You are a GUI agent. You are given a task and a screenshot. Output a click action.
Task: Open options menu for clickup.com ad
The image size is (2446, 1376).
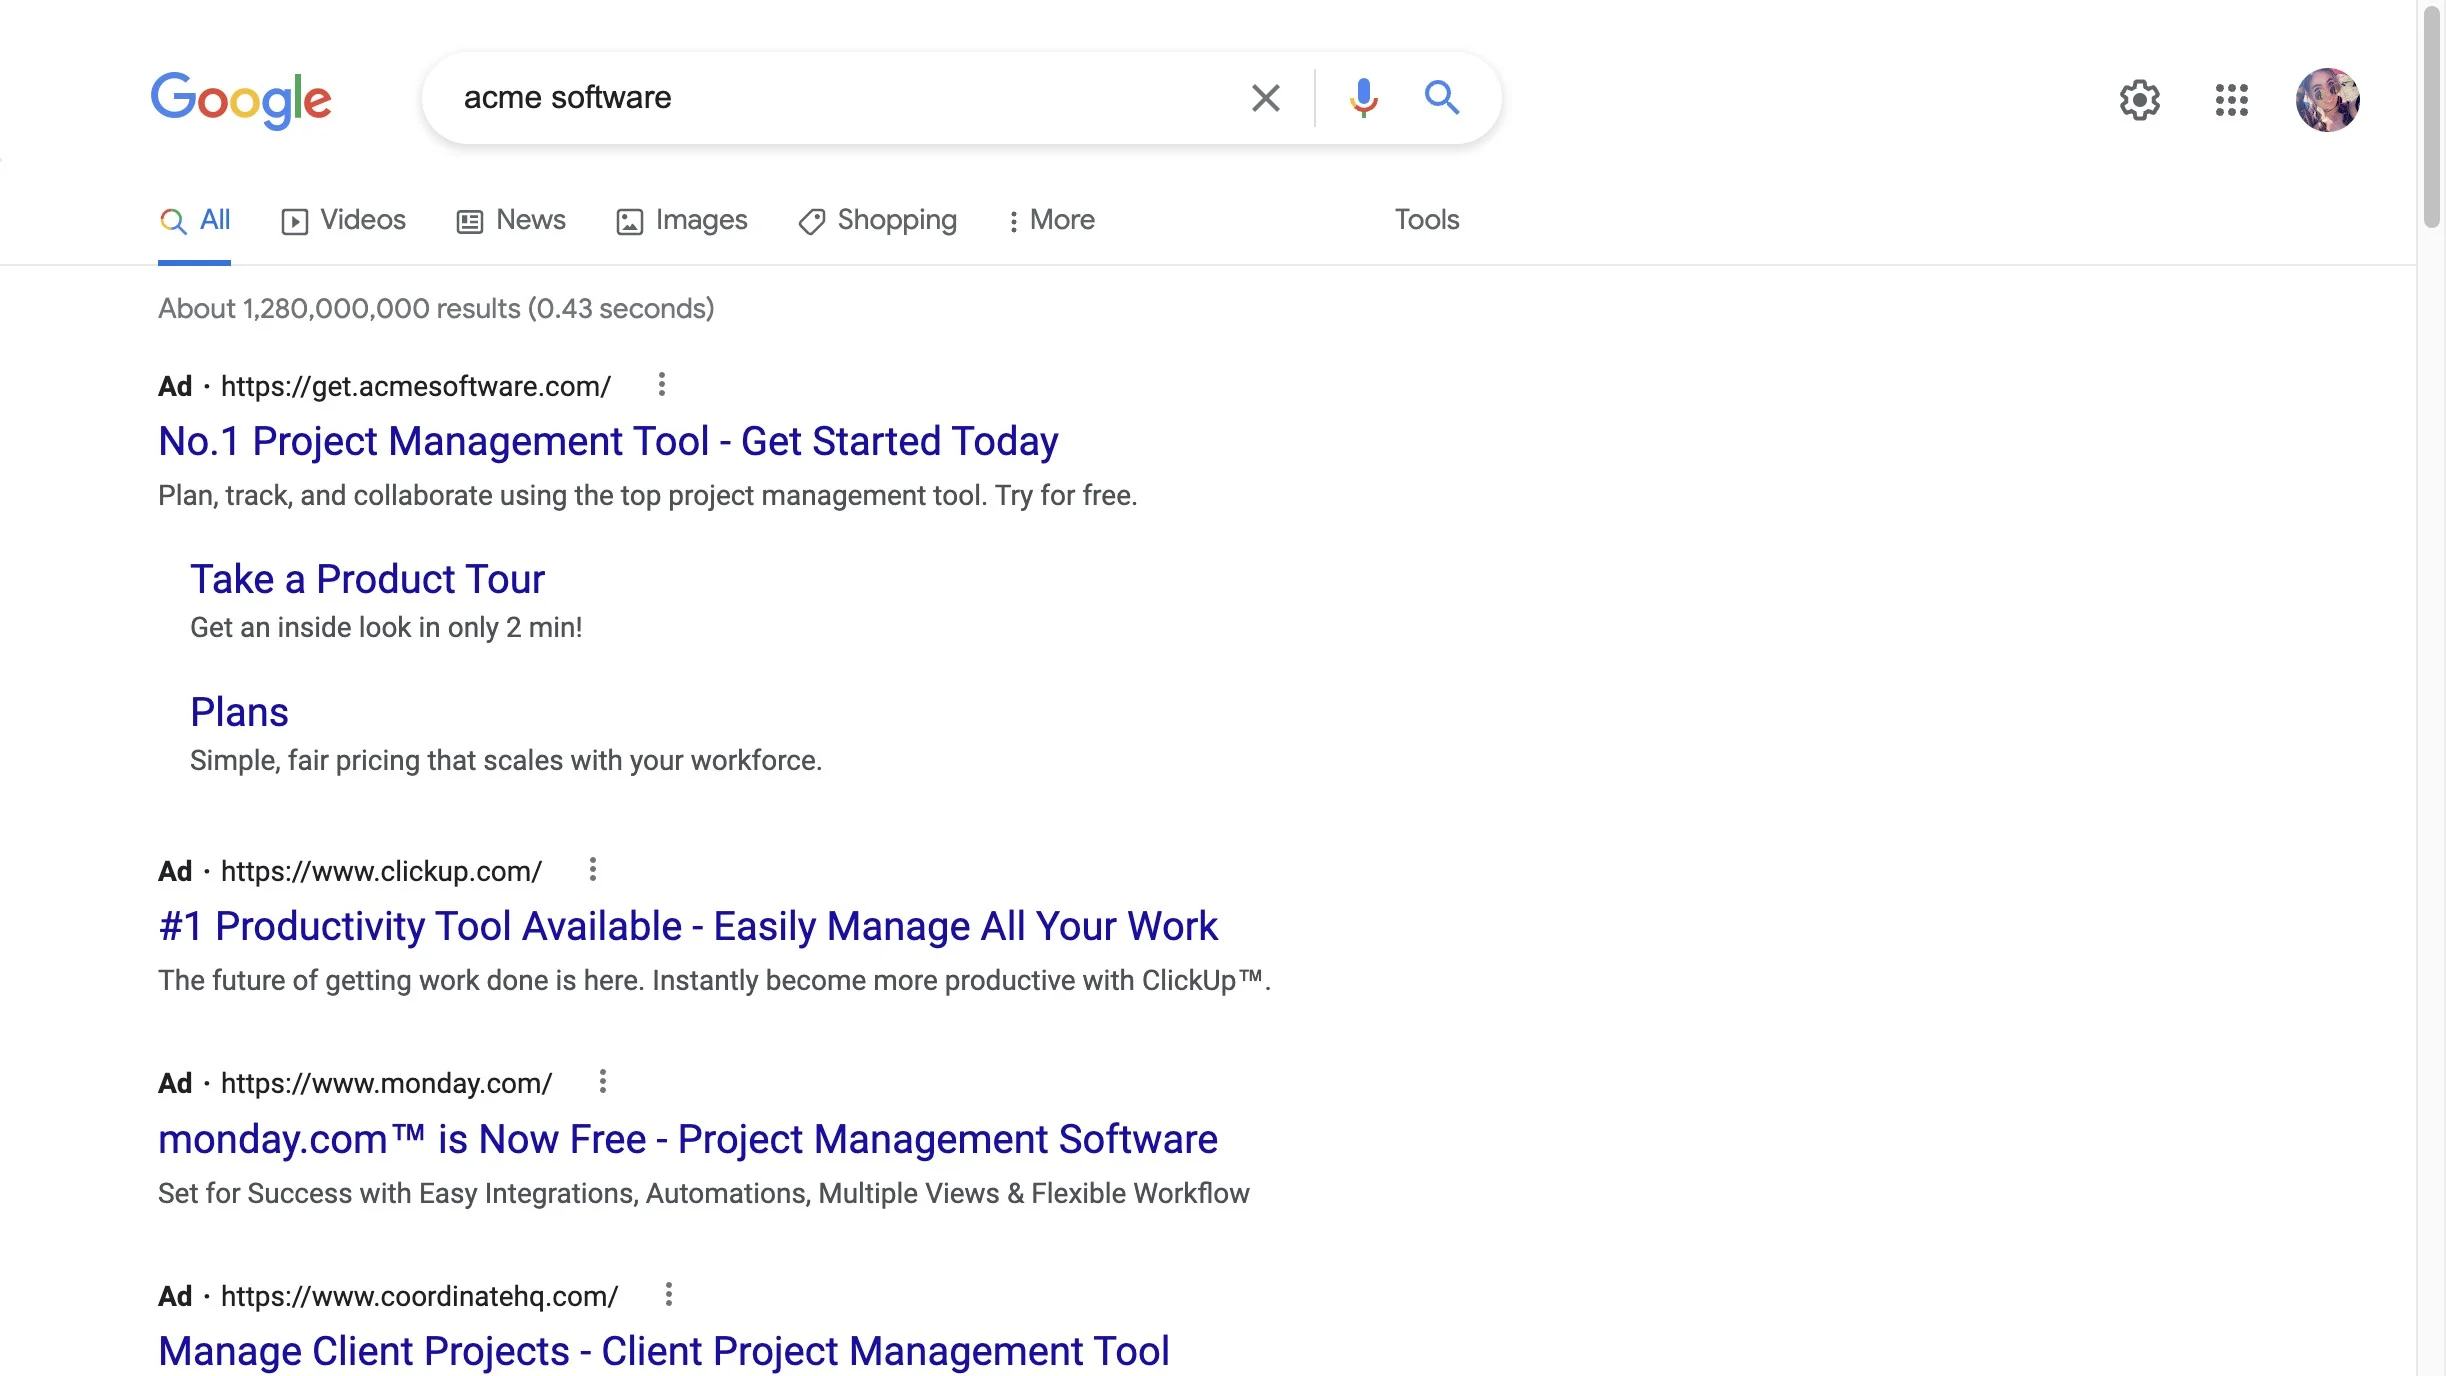click(x=592, y=870)
